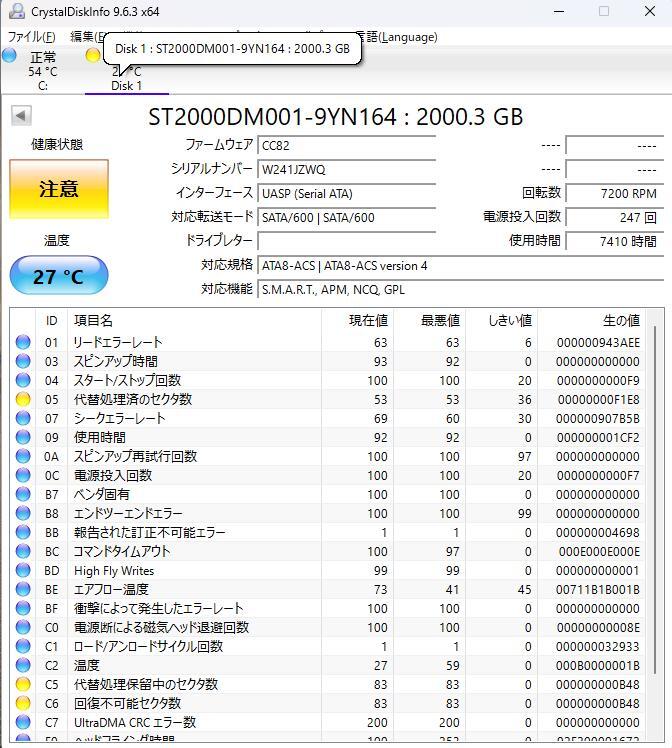Click the 注意 health status button
The height and width of the screenshot is (748, 672).
click(x=59, y=189)
